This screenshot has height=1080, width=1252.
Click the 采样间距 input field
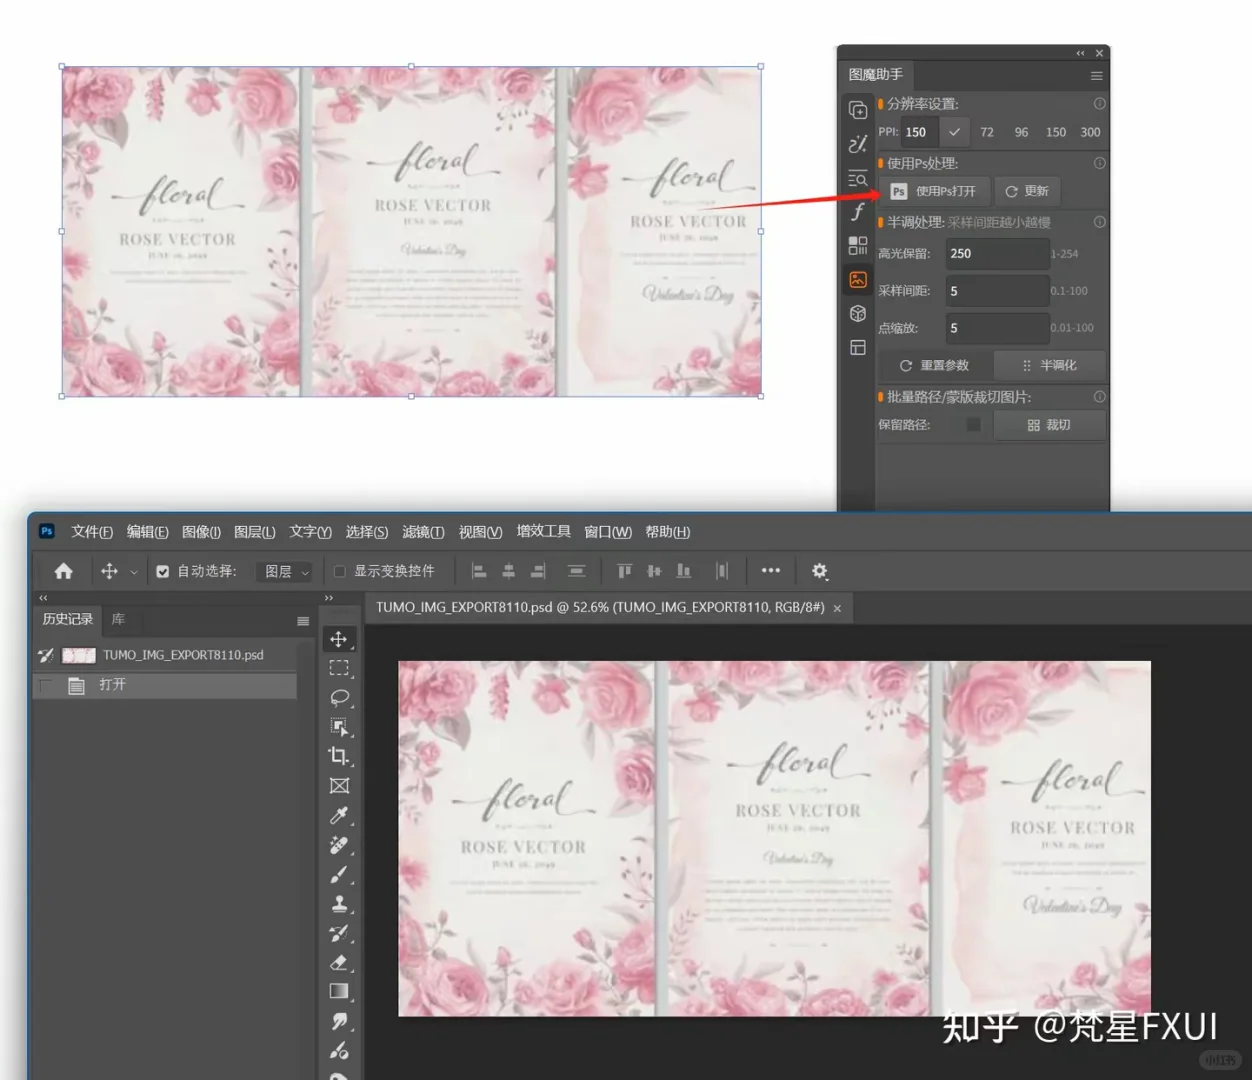997,291
